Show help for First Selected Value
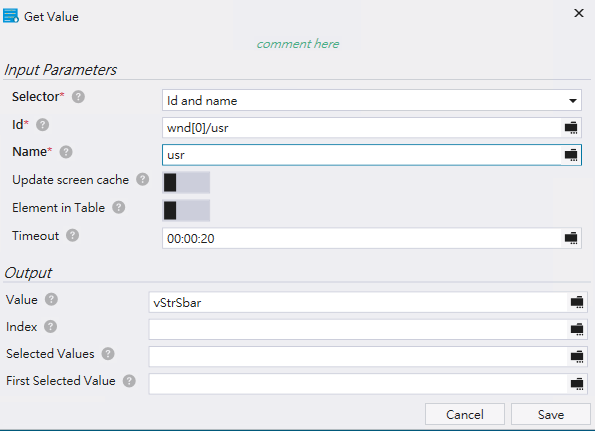 click(129, 381)
